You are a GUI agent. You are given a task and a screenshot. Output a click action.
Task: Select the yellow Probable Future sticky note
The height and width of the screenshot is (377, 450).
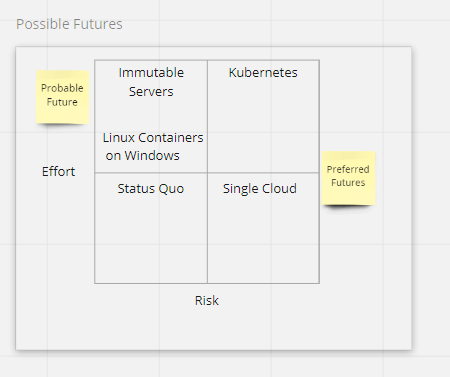pos(62,97)
